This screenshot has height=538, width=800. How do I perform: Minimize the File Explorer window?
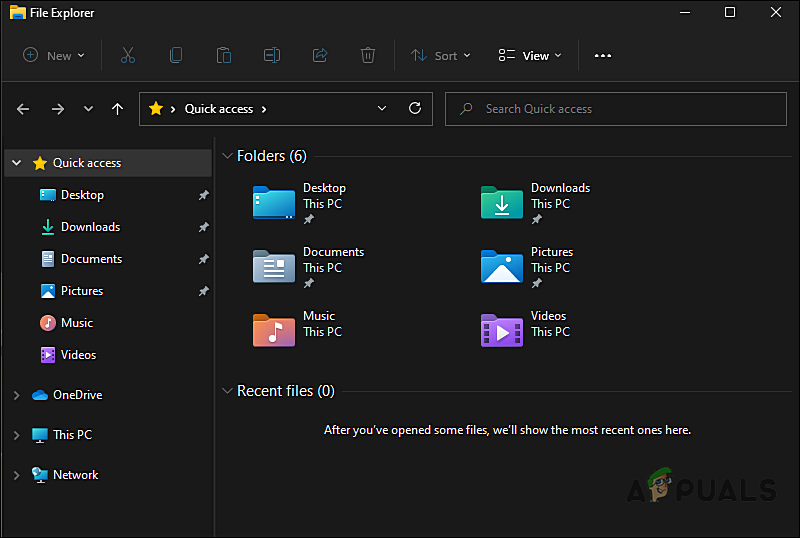[685, 12]
